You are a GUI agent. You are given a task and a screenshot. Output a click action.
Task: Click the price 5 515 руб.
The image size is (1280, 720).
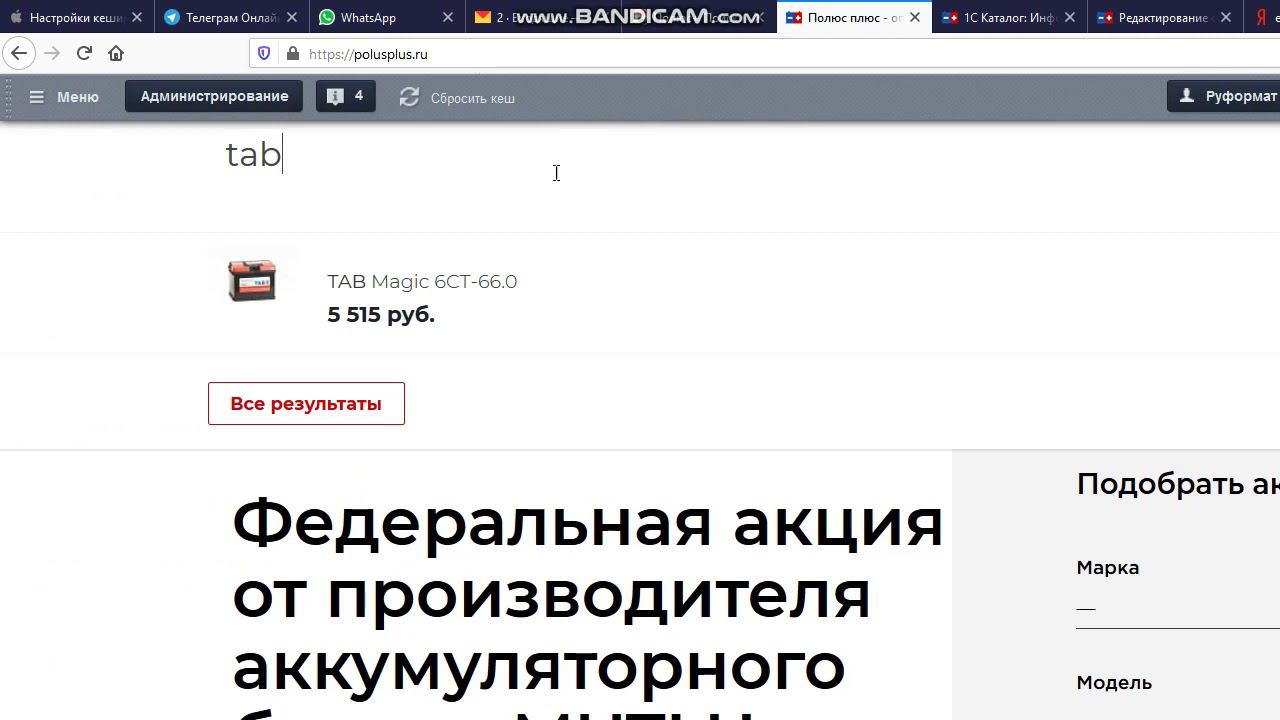coord(381,314)
